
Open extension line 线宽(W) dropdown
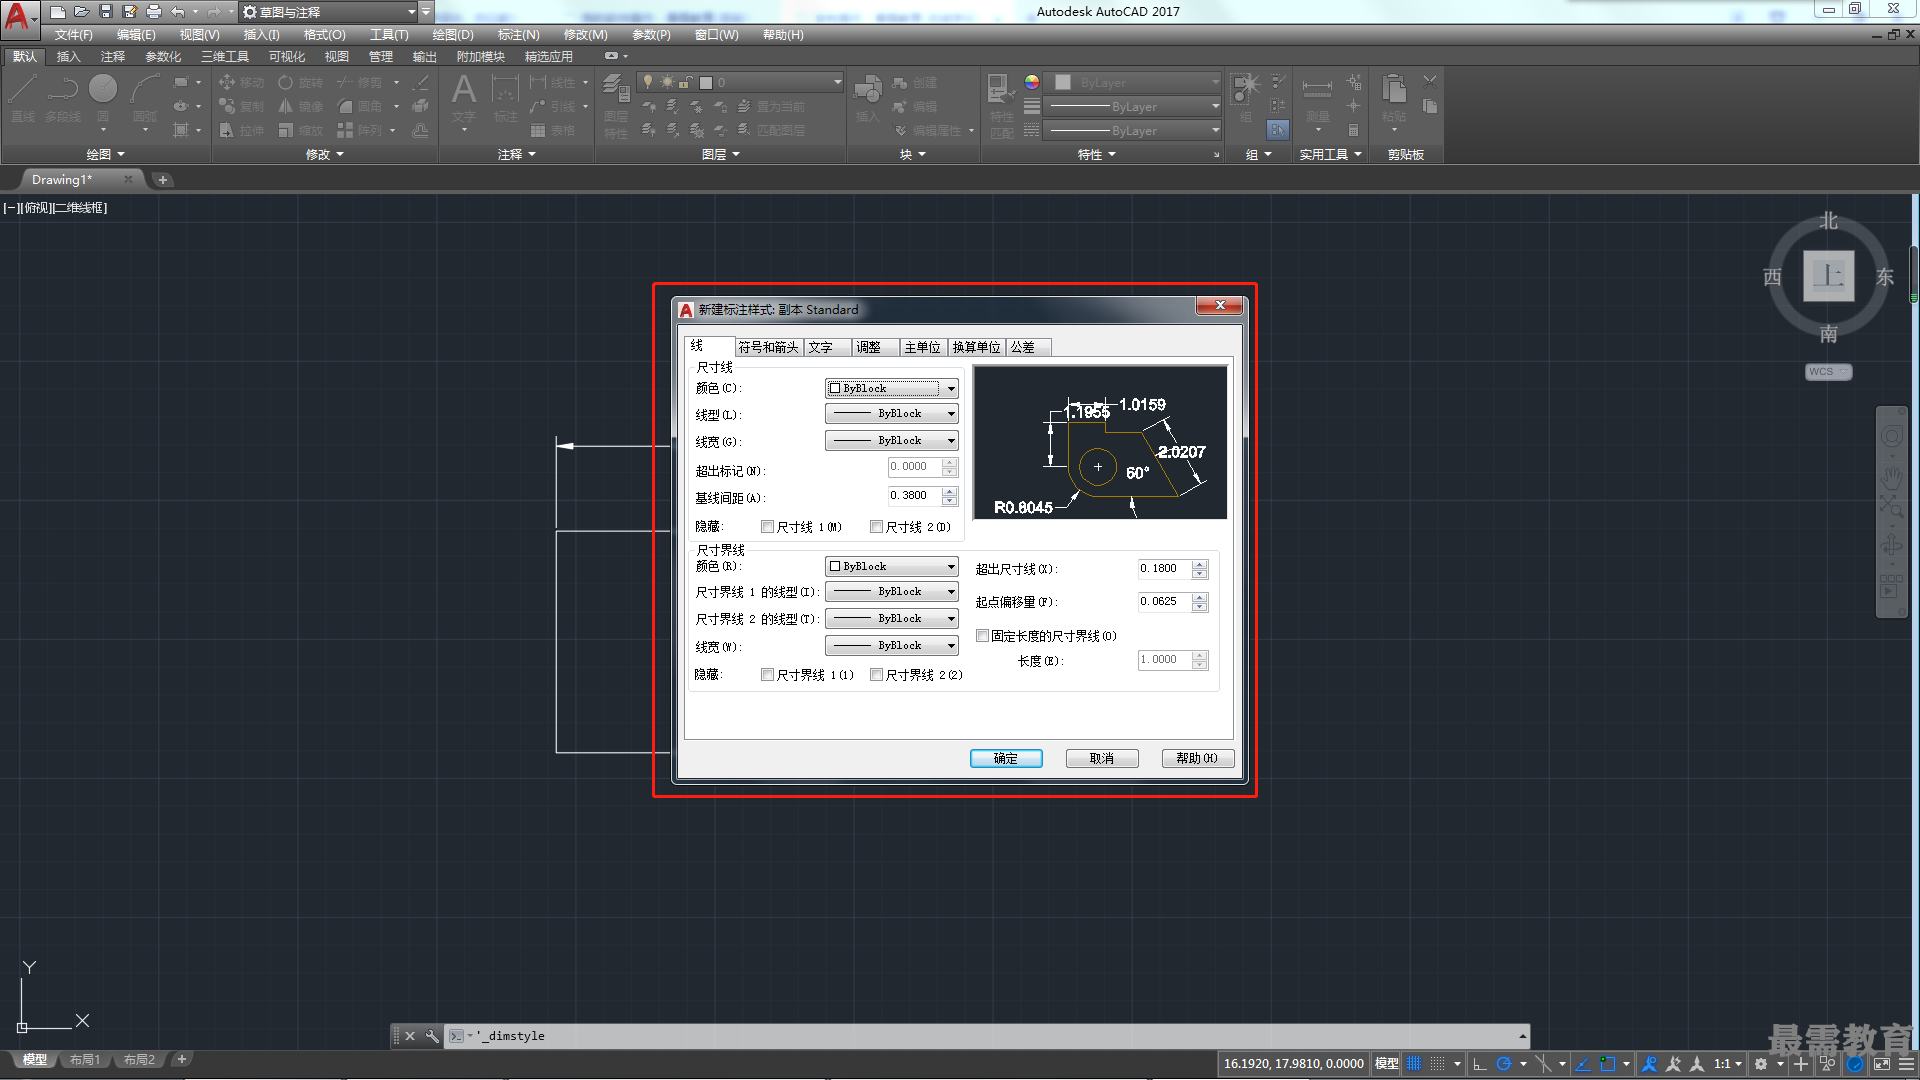[x=892, y=646]
